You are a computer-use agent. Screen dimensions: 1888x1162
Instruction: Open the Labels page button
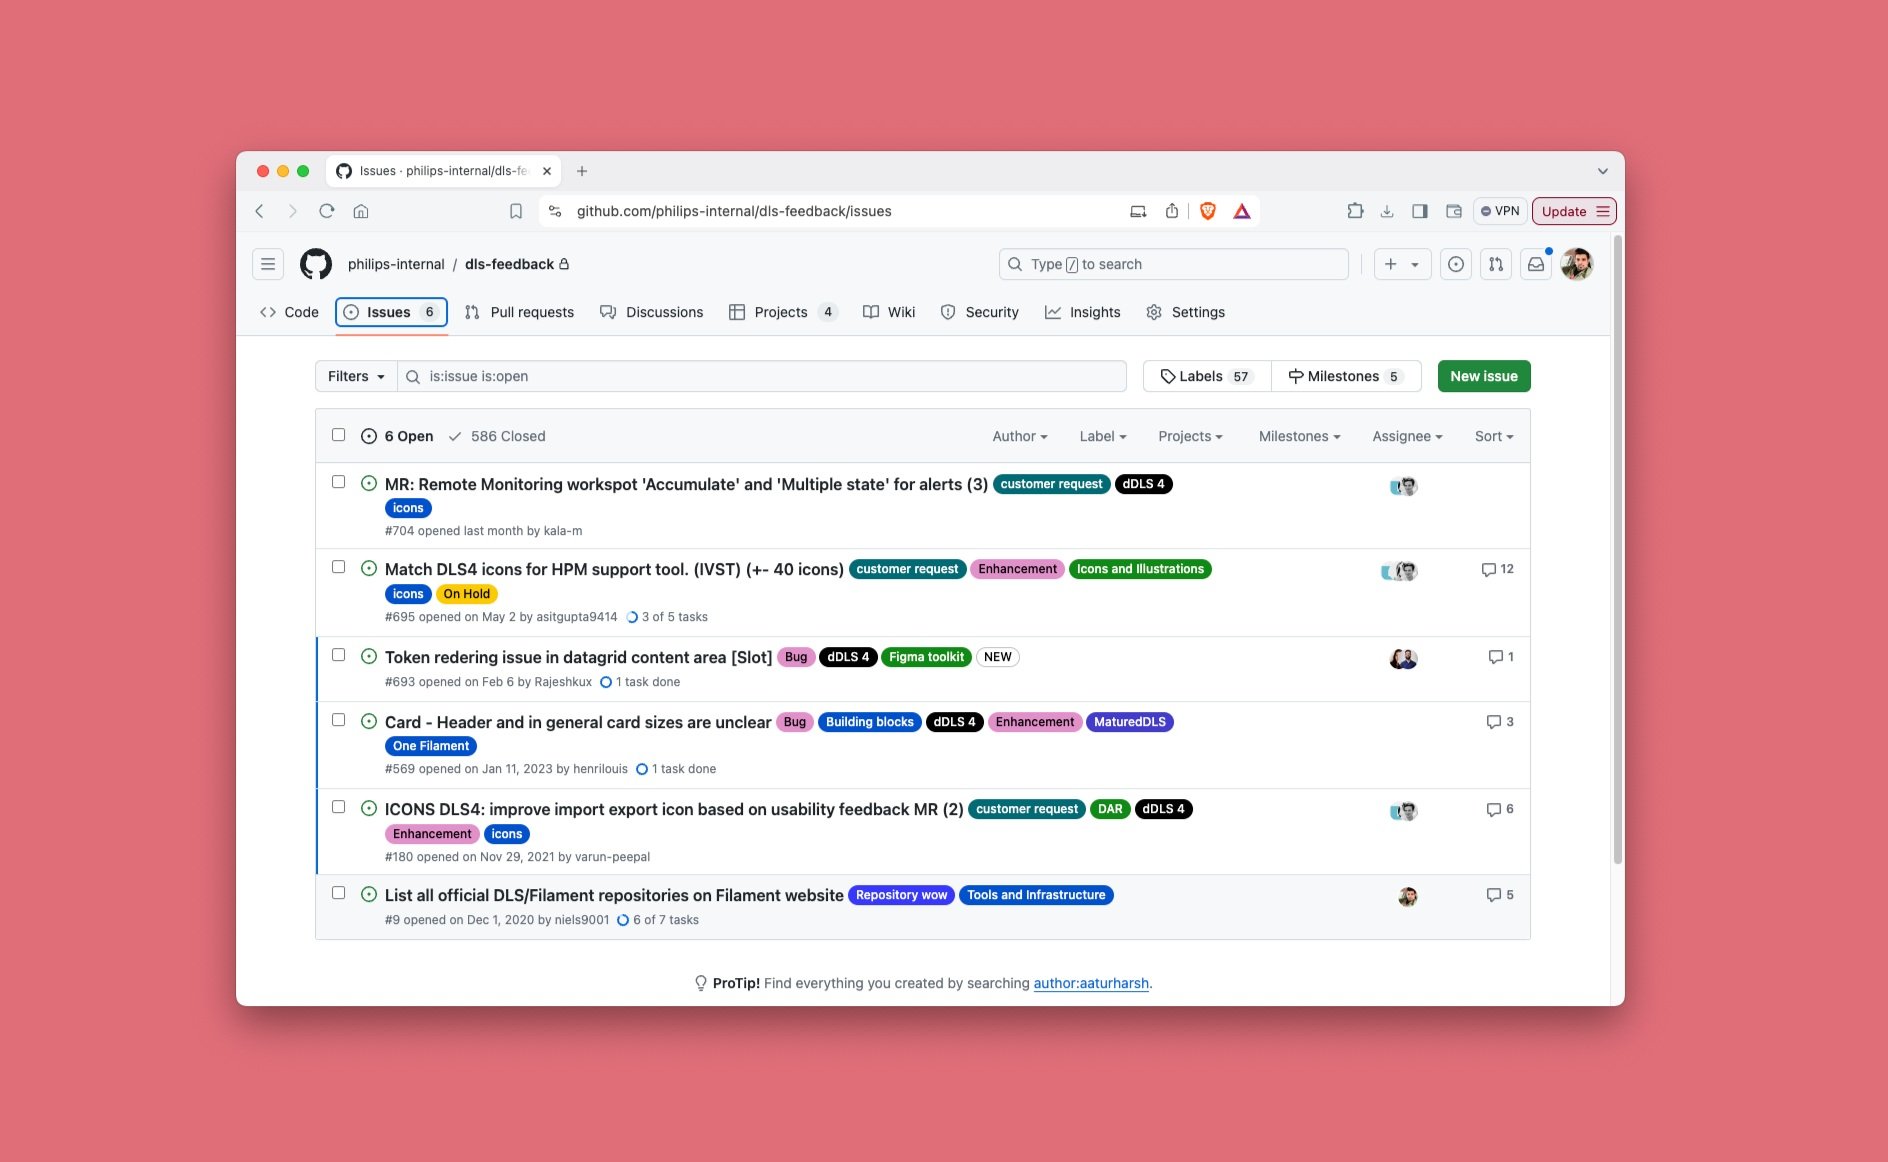[1207, 376]
